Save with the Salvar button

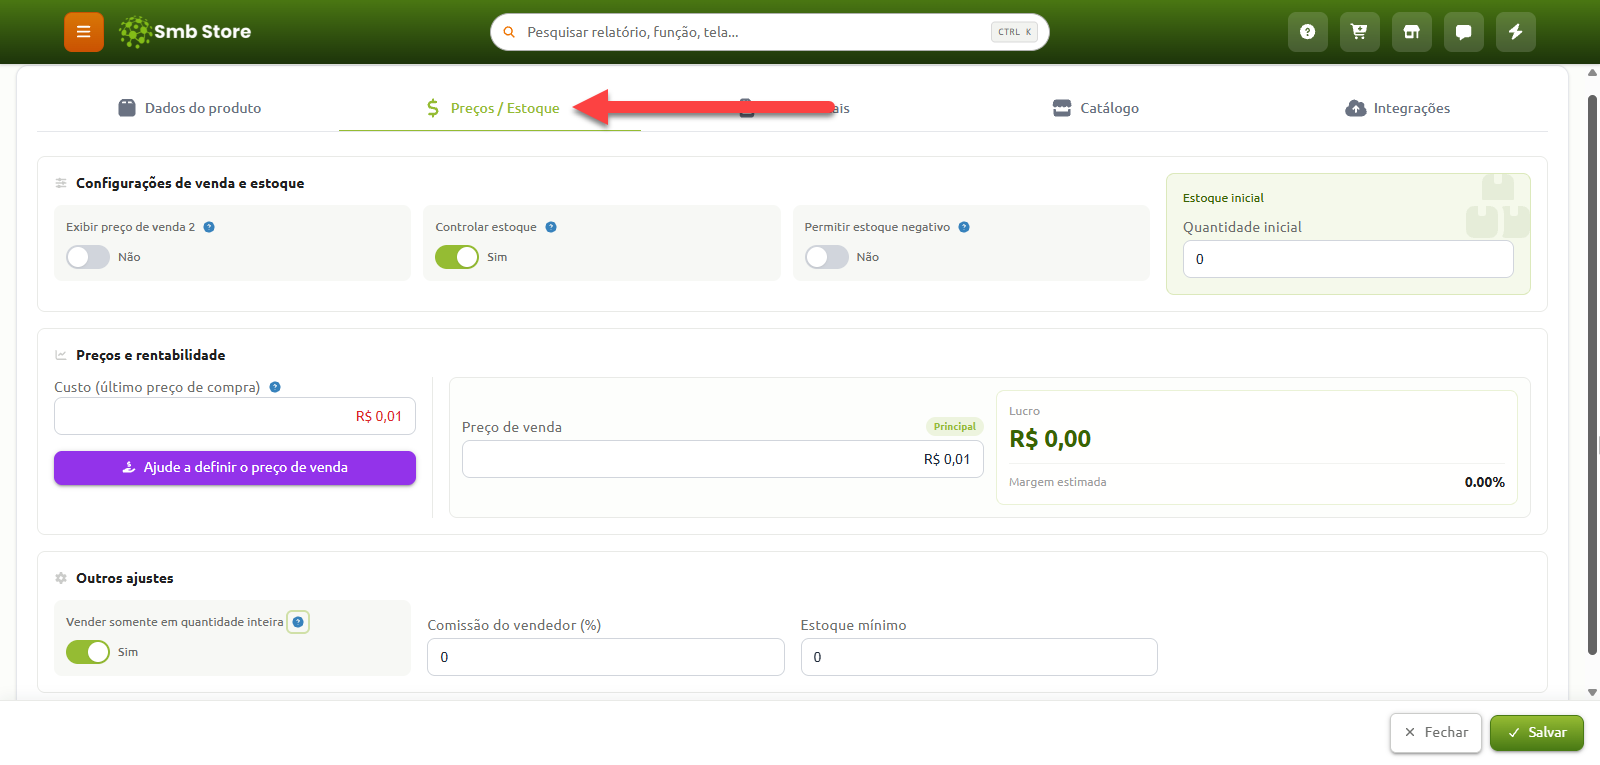pos(1537,733)
